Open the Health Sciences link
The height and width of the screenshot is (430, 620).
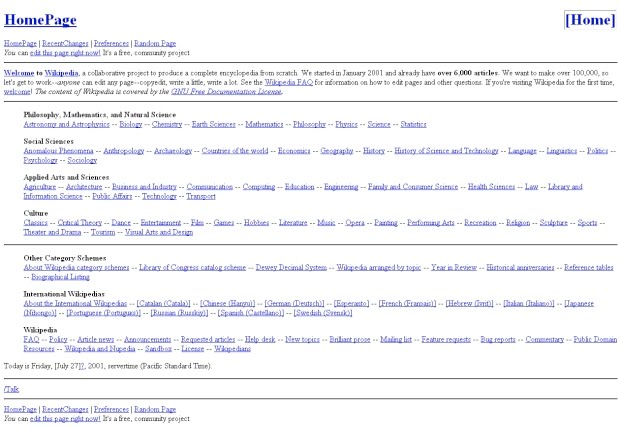point(491,187)
